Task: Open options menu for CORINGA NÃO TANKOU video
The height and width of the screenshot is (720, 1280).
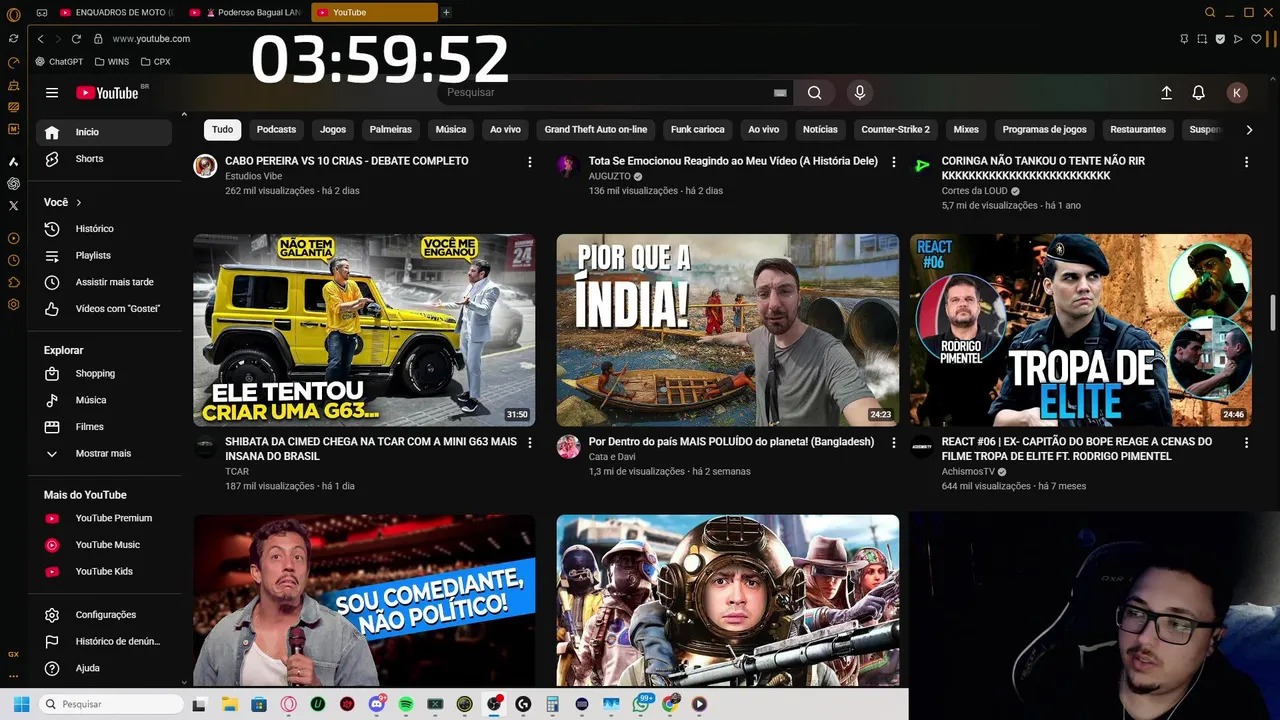Action: [1246, 162]
